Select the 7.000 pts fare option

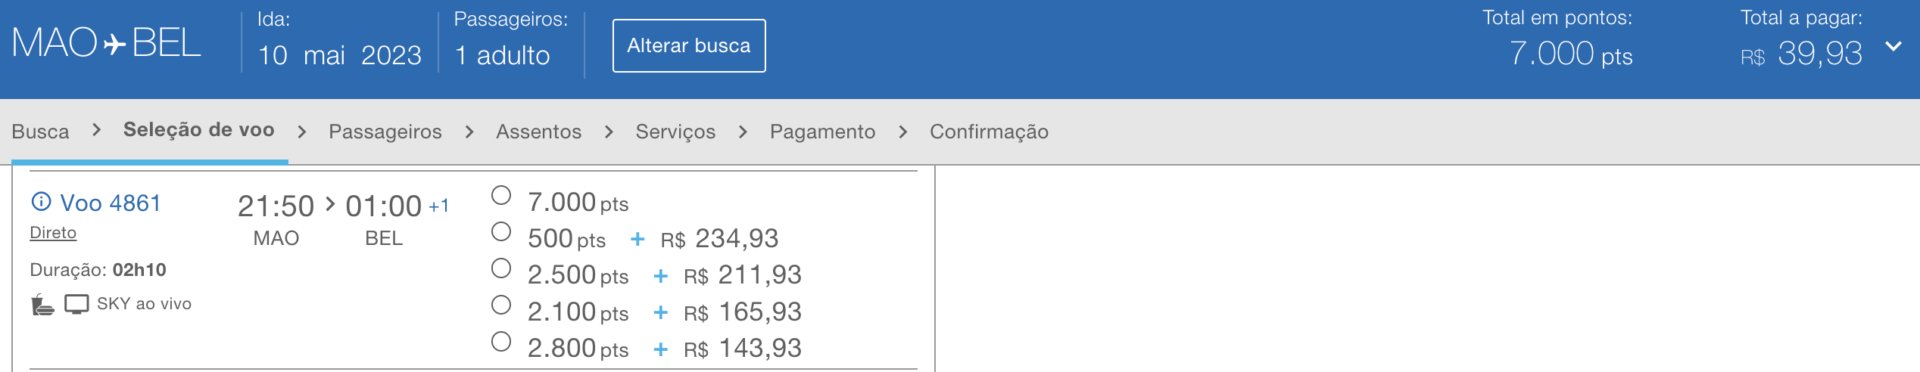pos(501,195)
